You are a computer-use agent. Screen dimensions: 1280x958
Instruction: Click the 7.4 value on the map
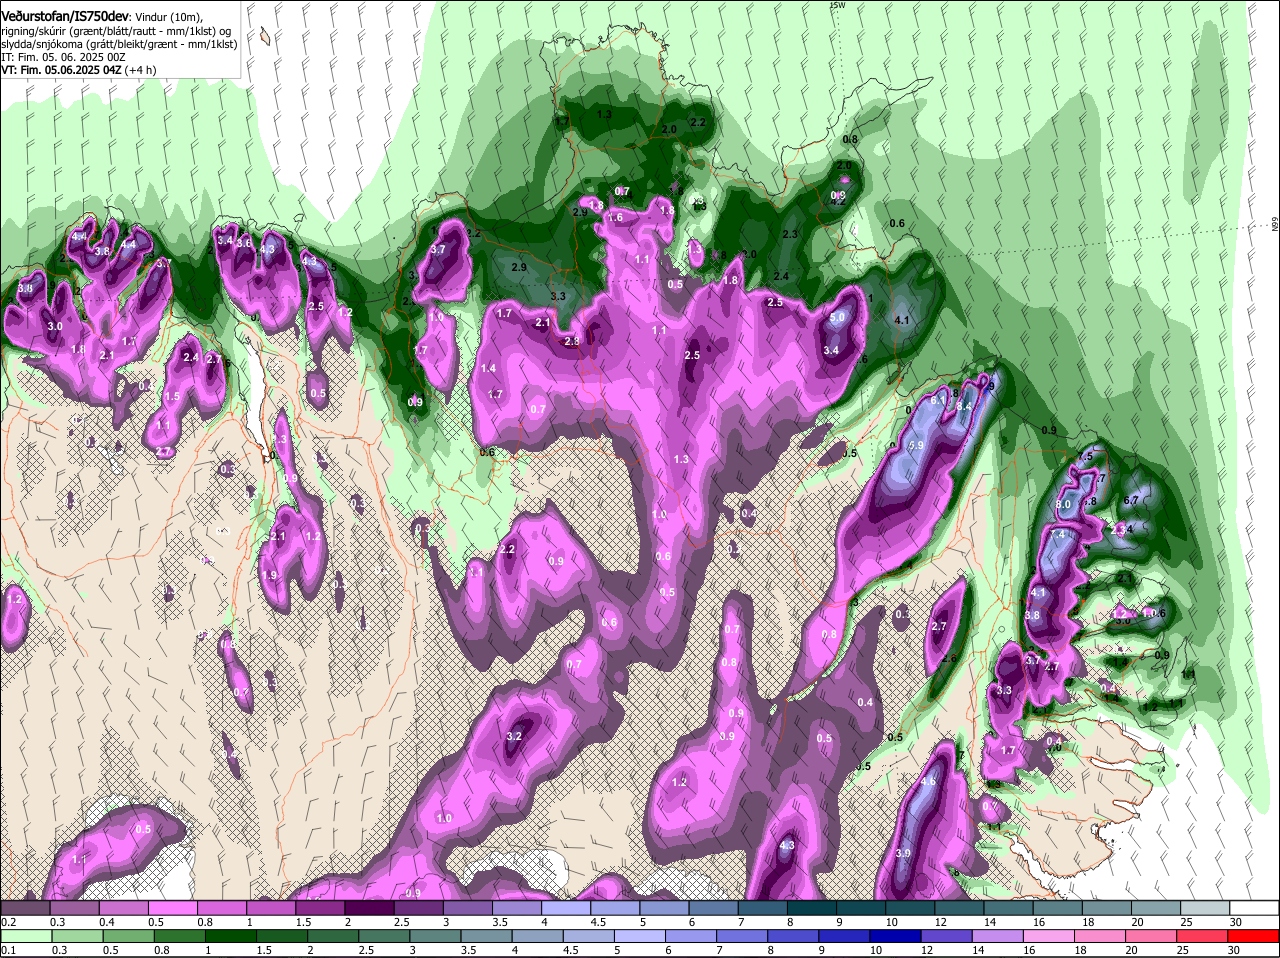1060,535
